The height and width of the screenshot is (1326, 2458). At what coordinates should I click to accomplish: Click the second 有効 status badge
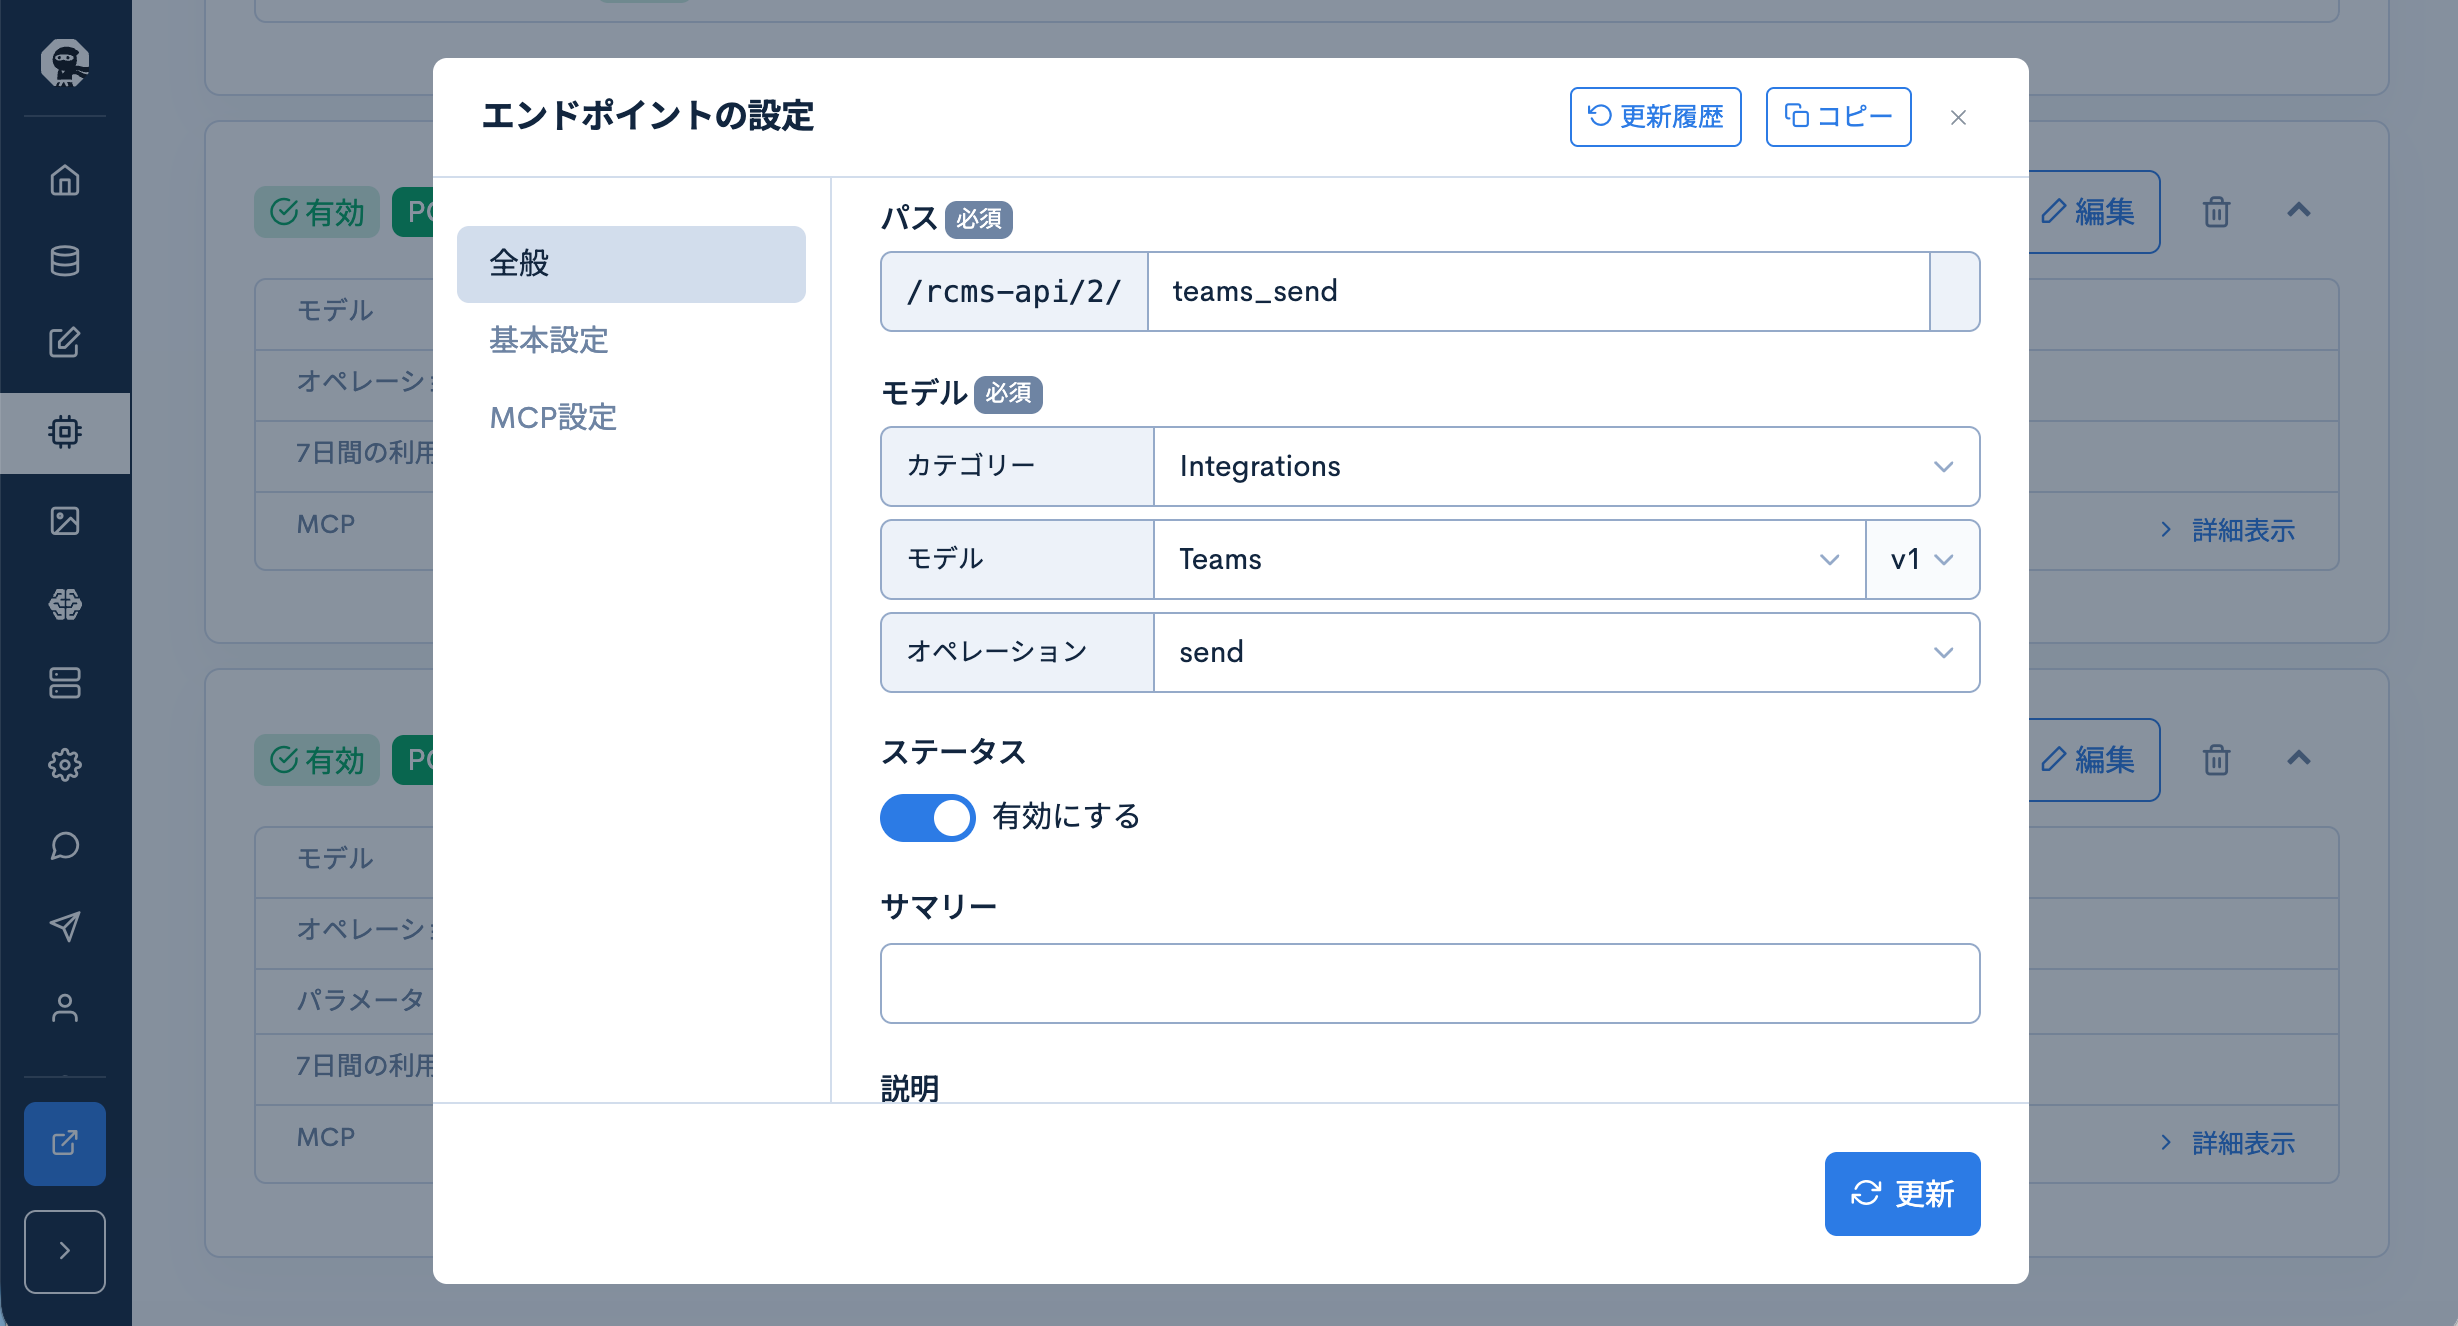317,760
